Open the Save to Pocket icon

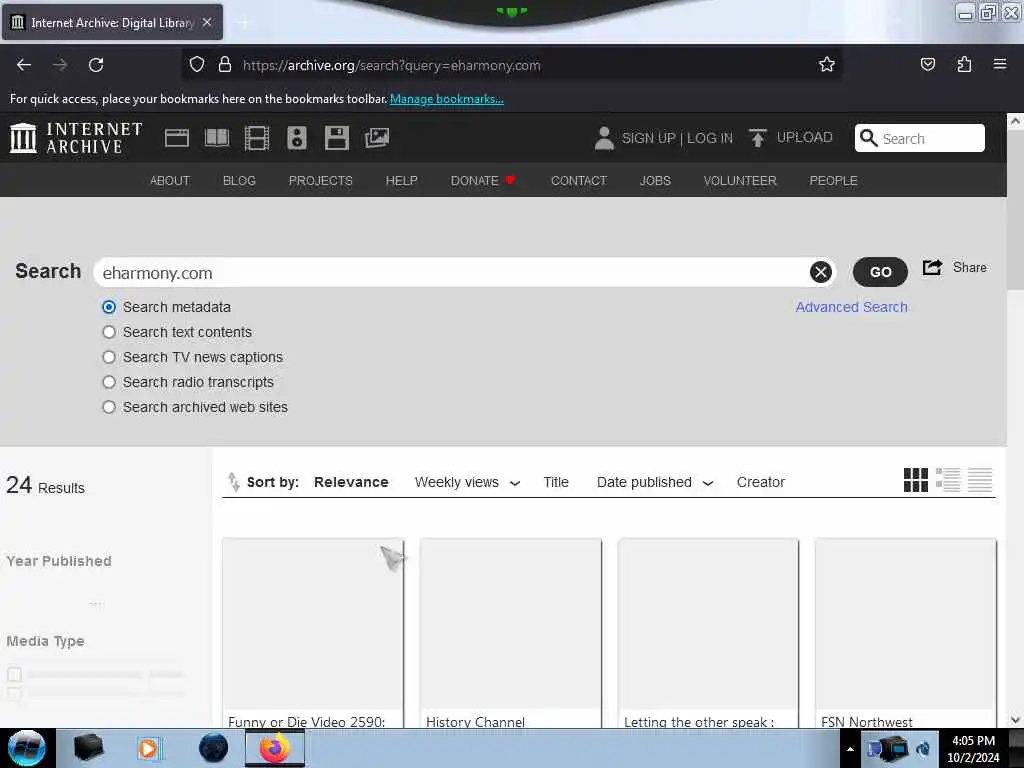[x=928, y=64]
